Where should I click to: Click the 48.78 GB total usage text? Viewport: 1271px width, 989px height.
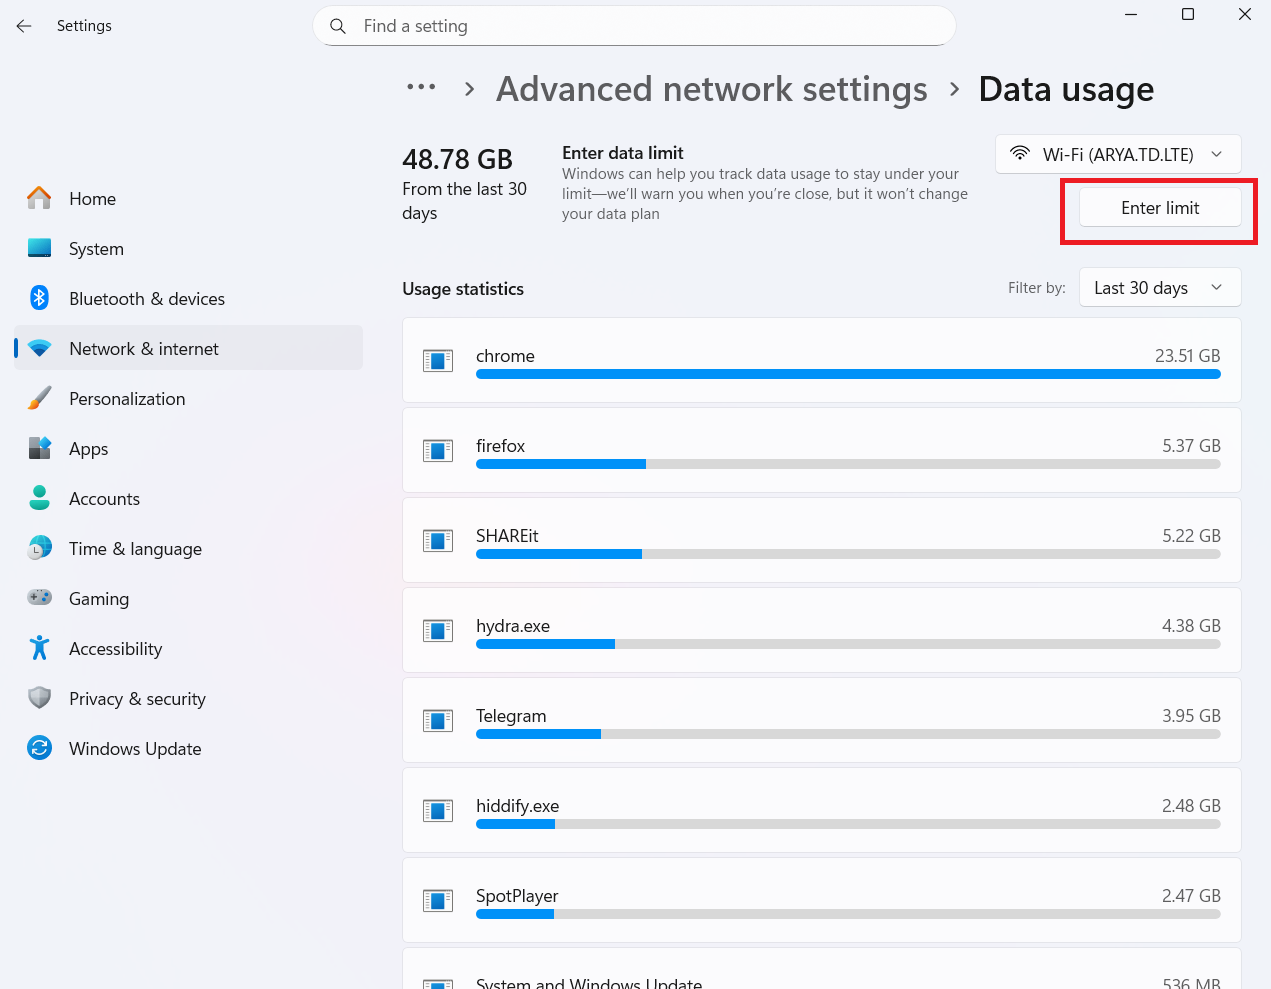click(457, 159)
